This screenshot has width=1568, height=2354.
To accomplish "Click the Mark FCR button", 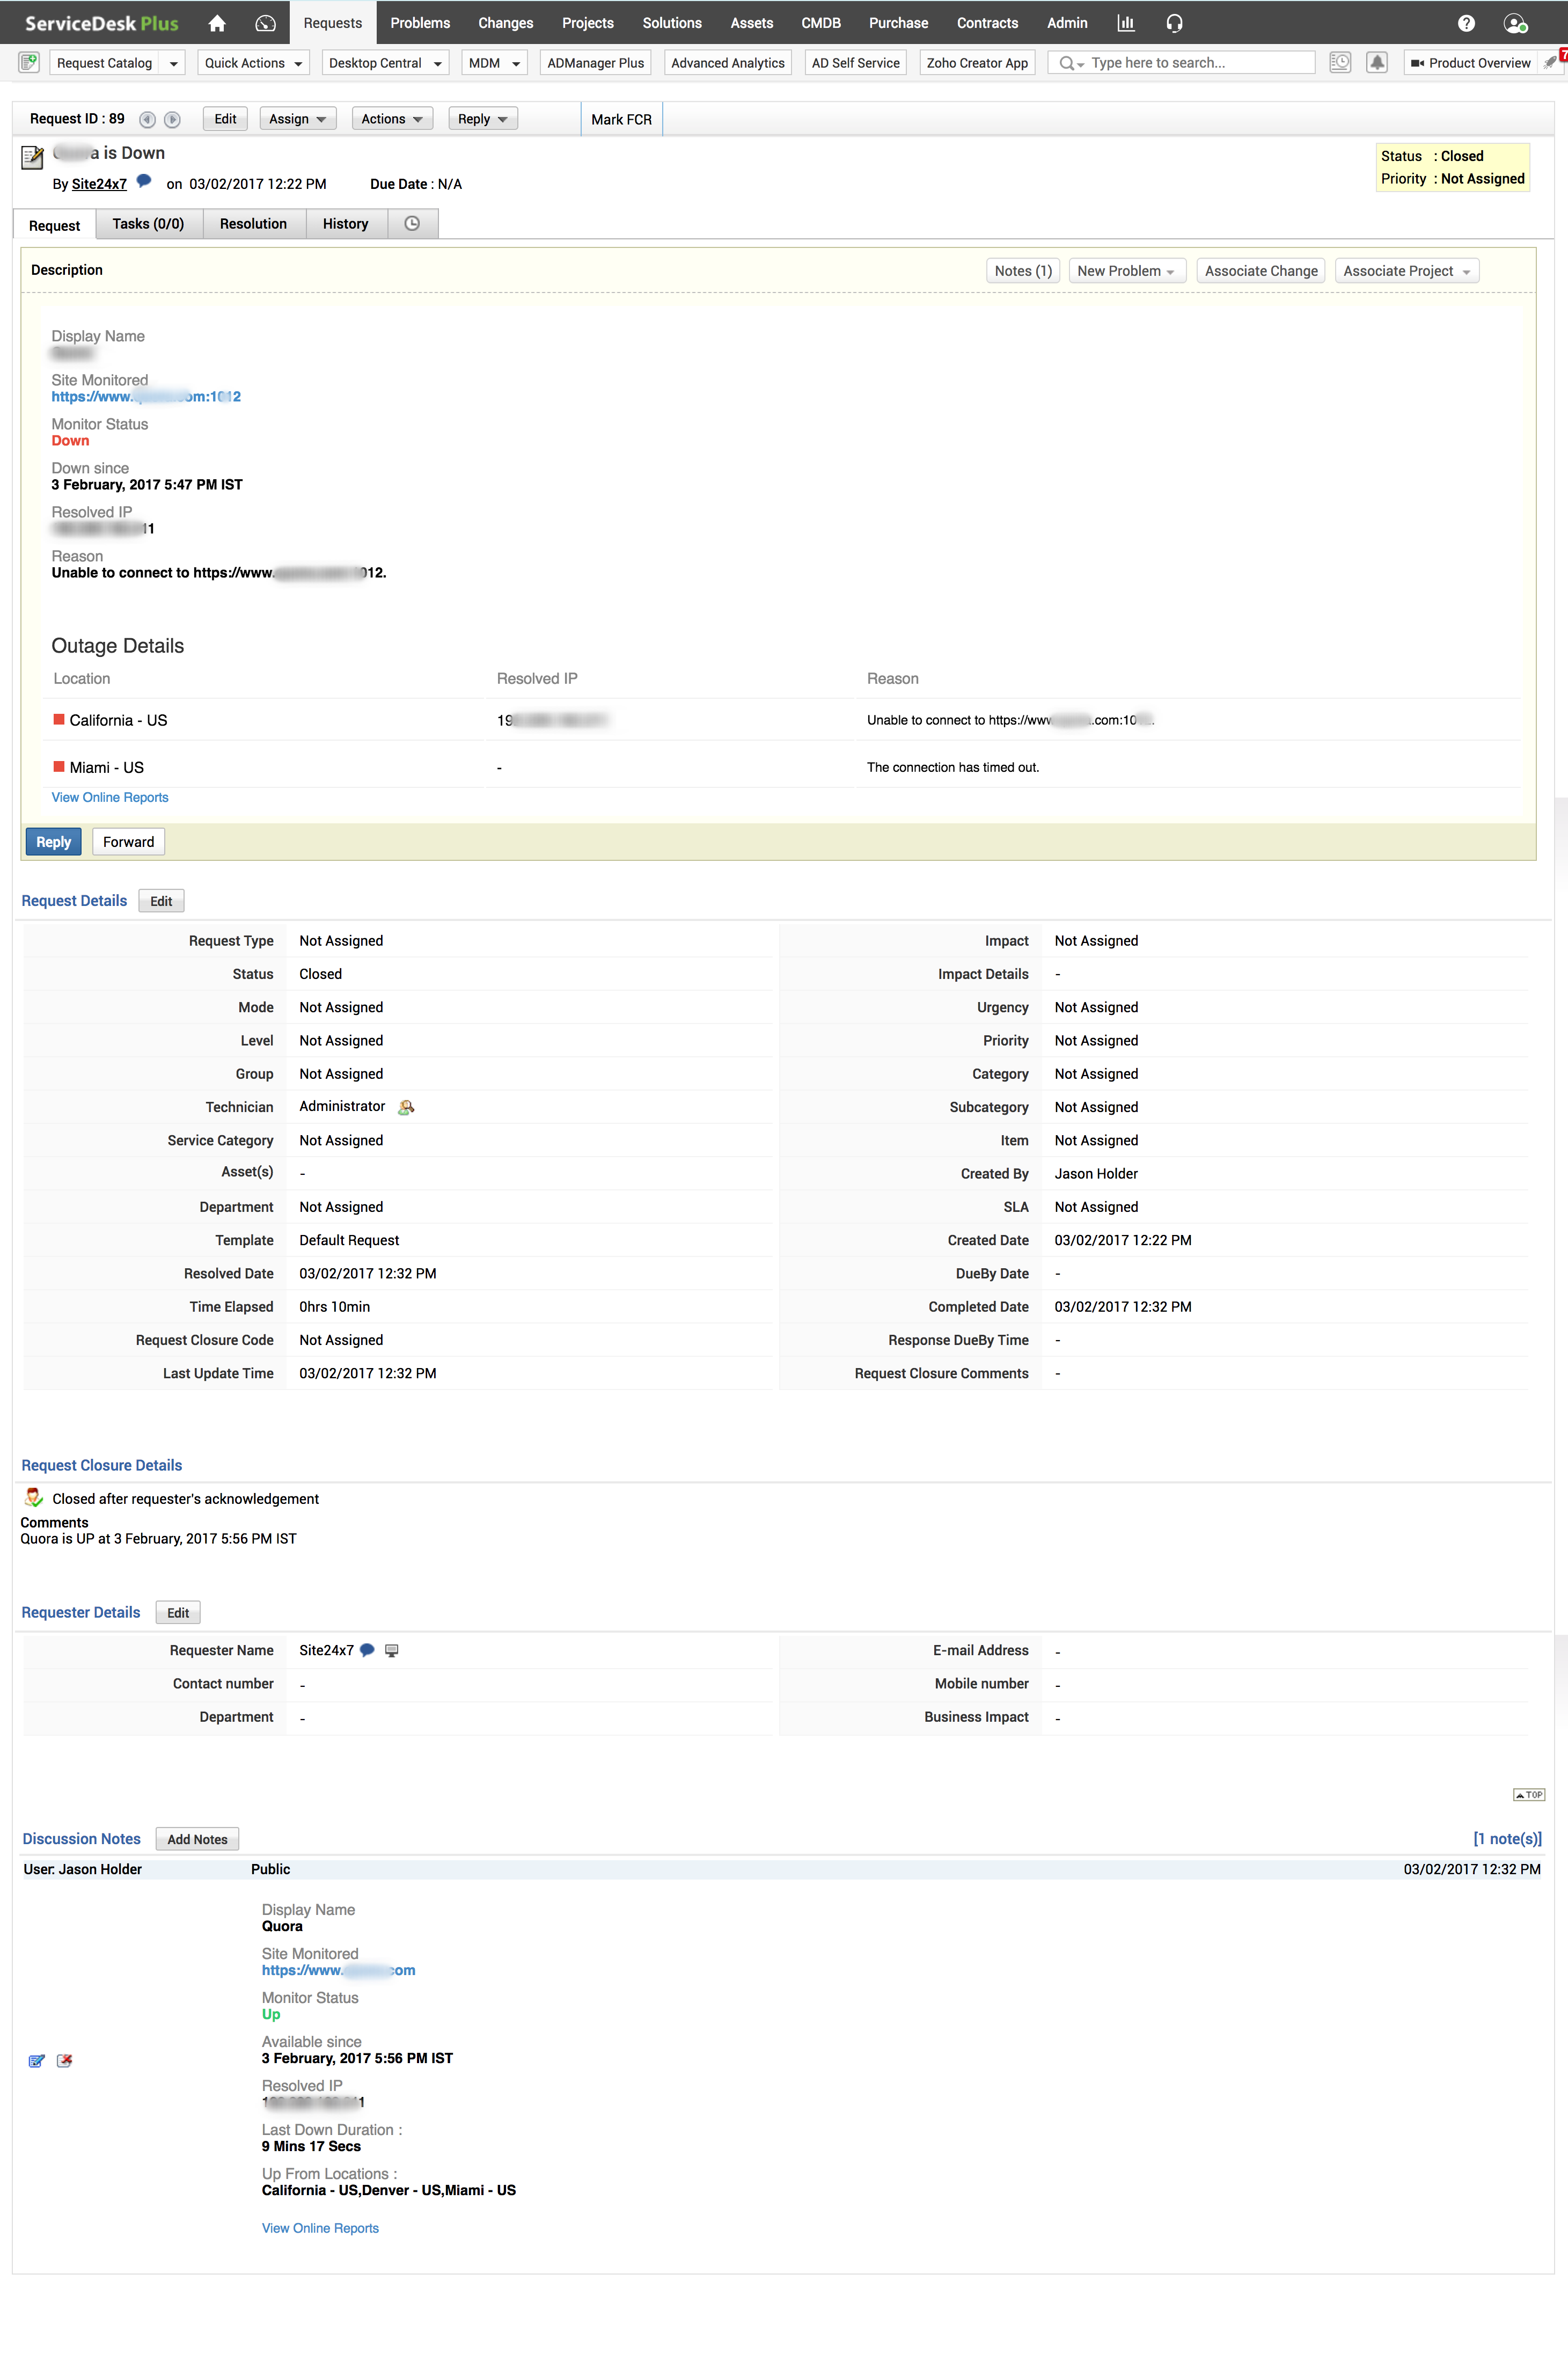I will [621, 119].
